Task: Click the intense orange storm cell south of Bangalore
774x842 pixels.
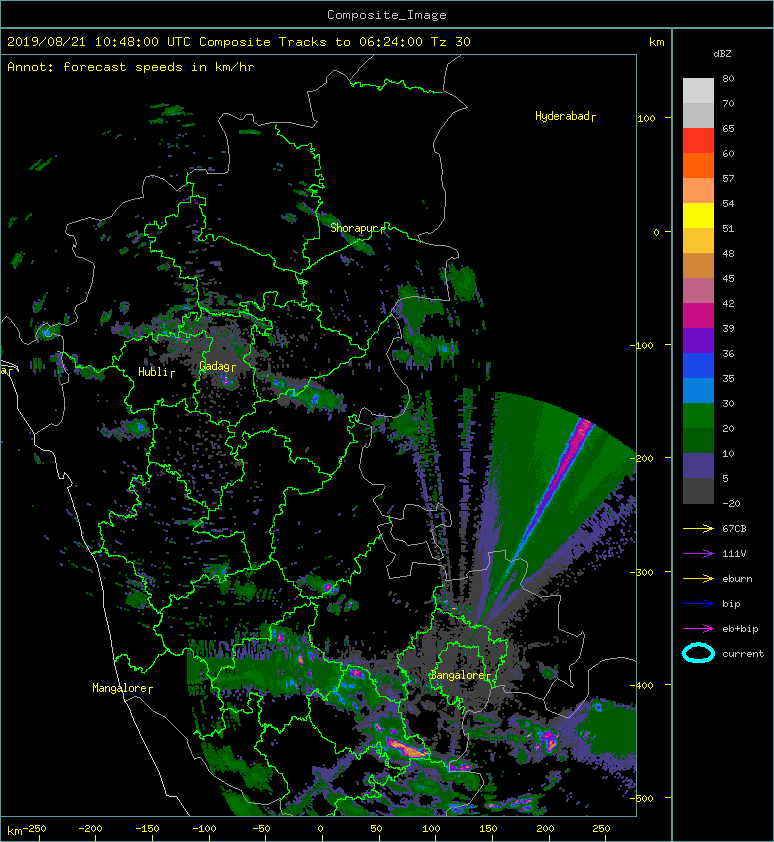Action: click(407, 748)
